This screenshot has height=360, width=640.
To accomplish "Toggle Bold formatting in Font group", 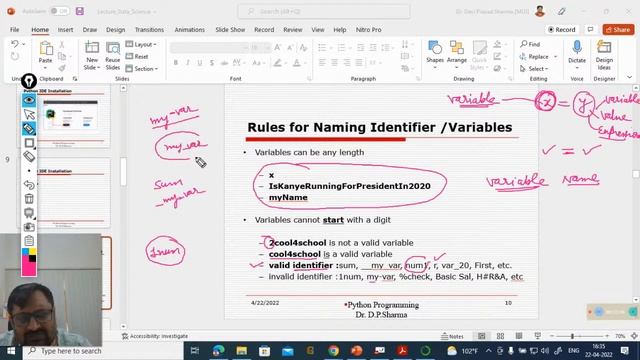I will point(176,63).
